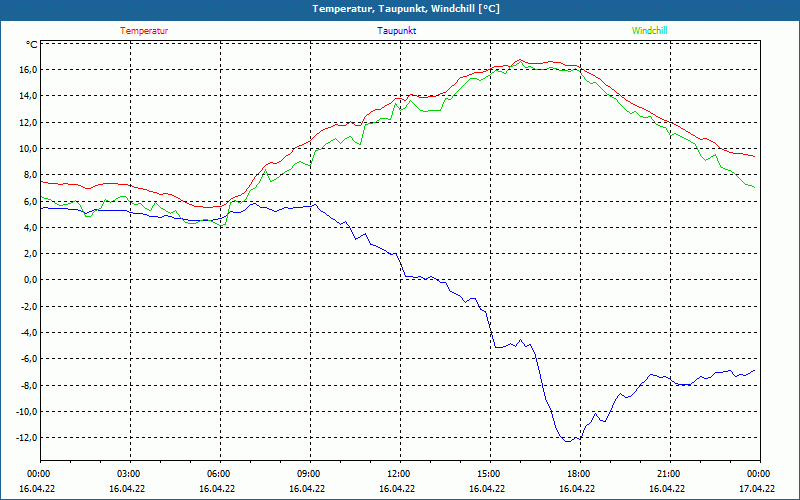Click the 8,0 y-axis value
Screen dimensions: 800x500
coord(30,175)
